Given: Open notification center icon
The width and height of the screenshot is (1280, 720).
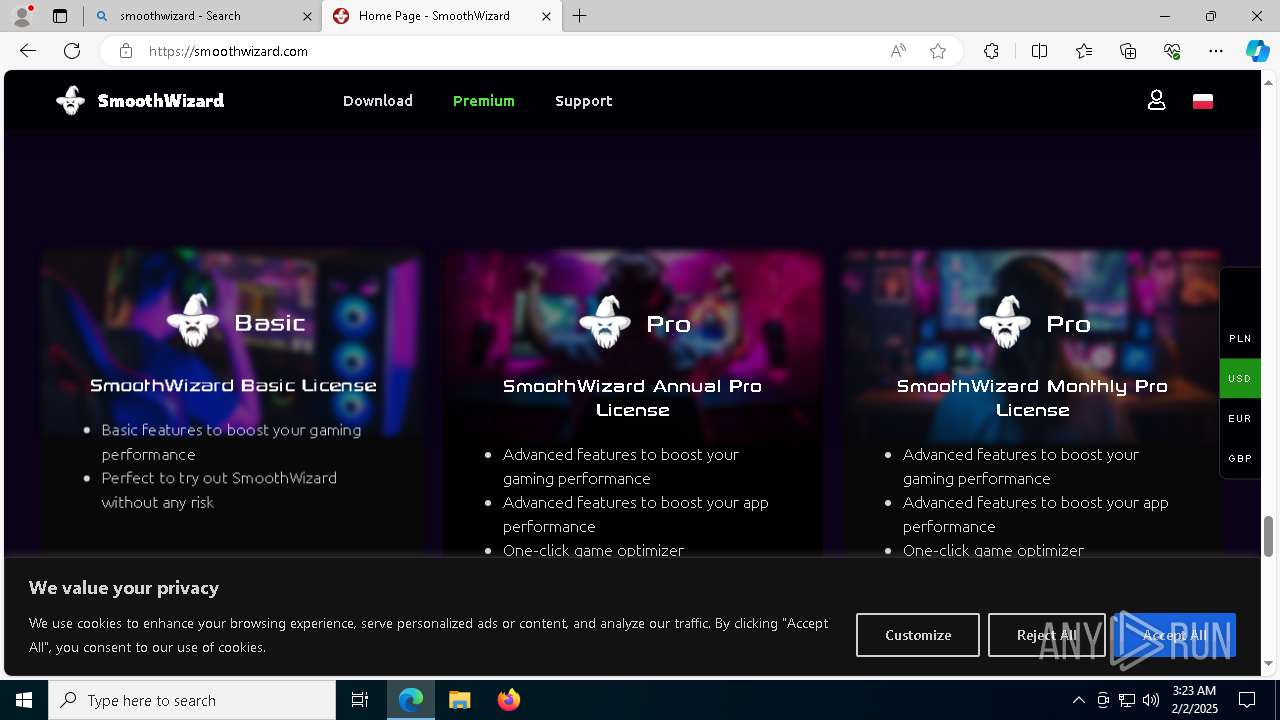Looking at the screenshot, I should tap(1247, 700).
